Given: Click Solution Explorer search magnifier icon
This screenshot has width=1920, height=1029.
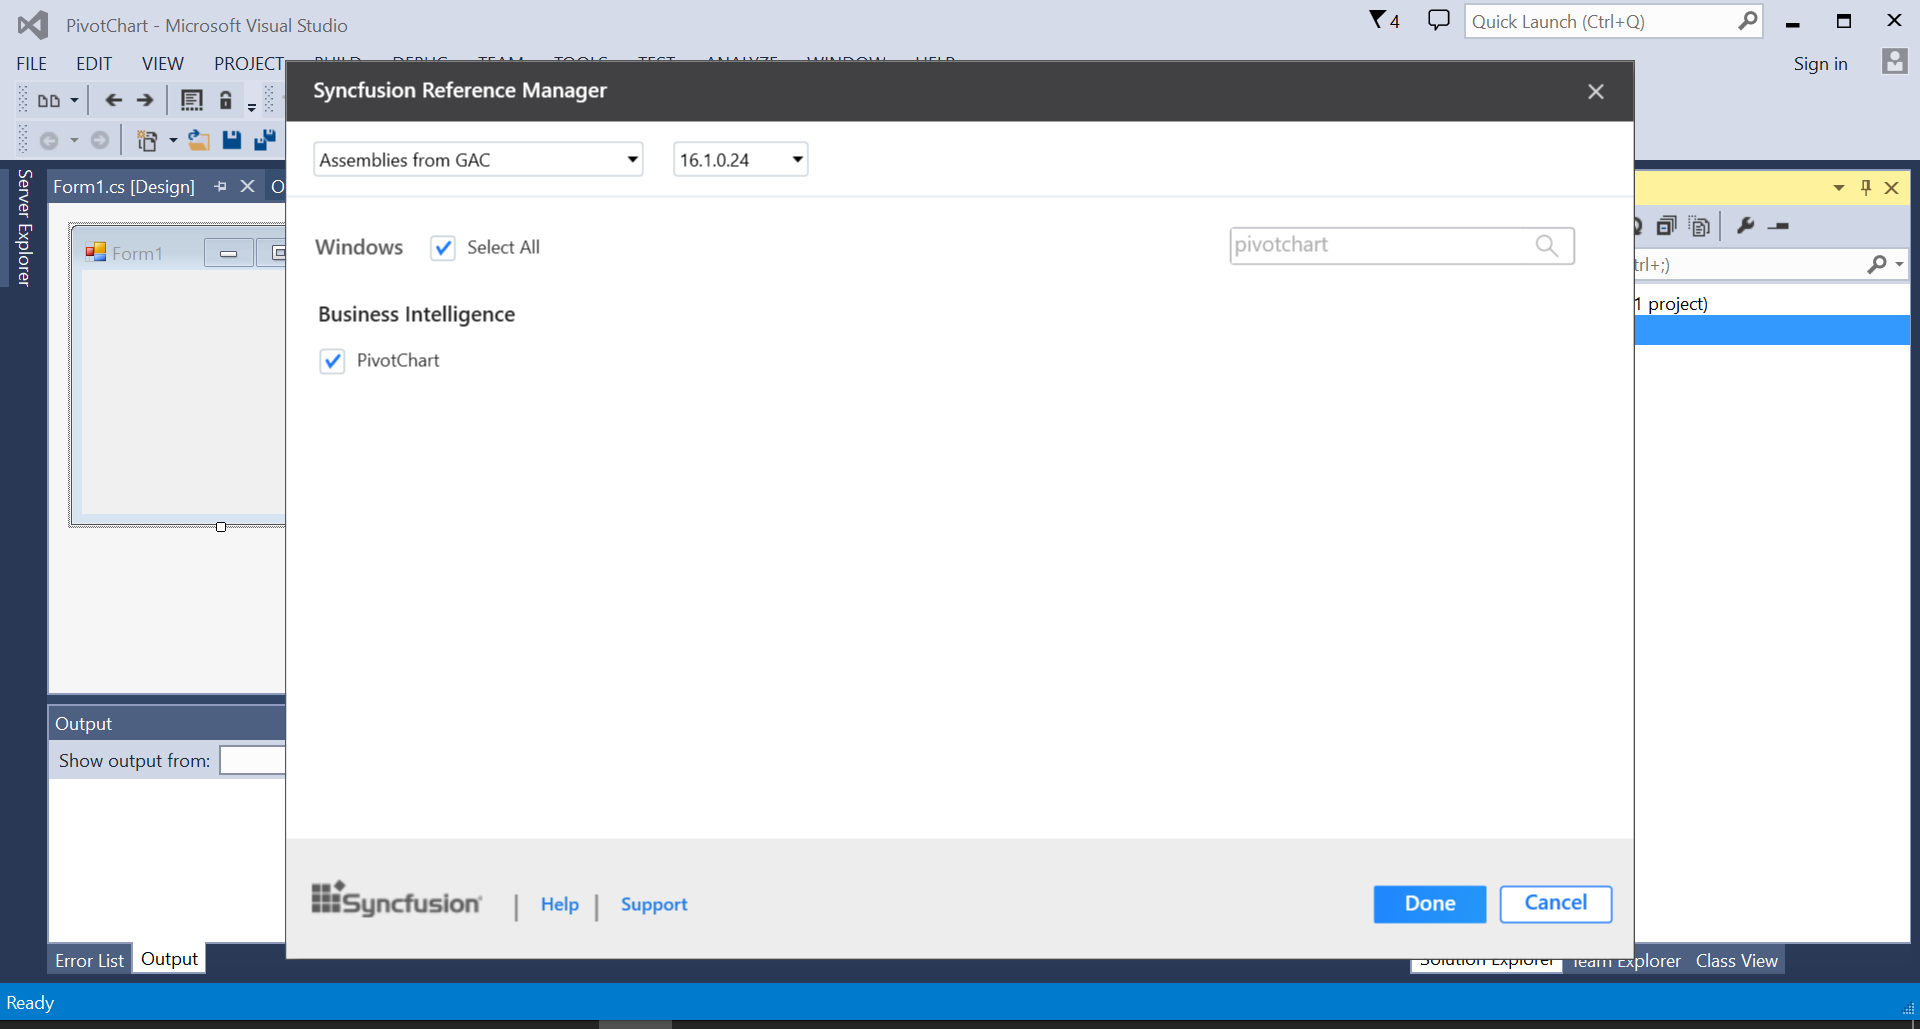Looking at the screenshot, I should 1877,264.
